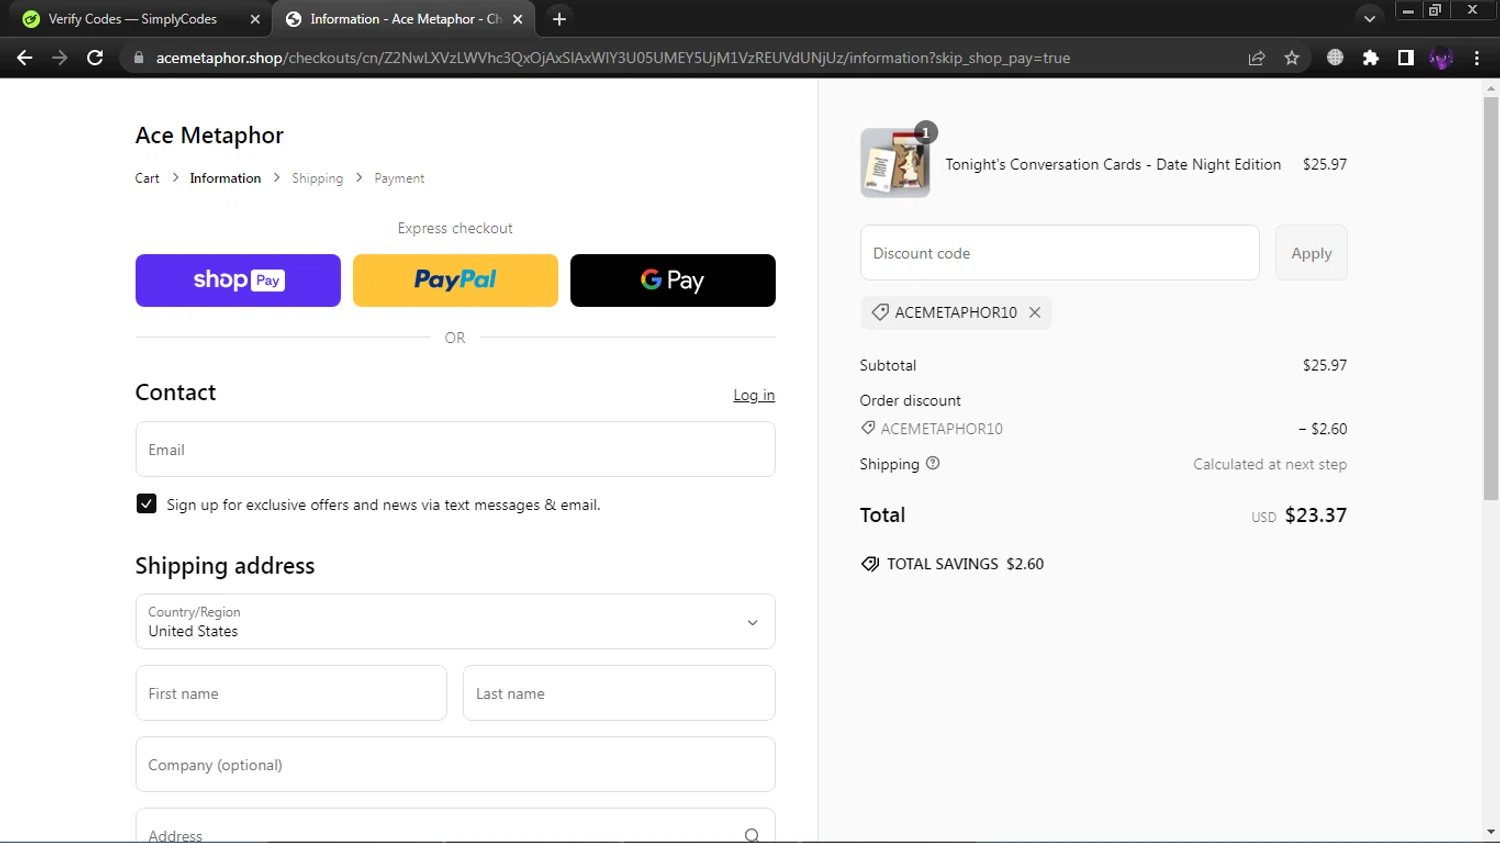
Task: Click the scrollbar down arrow
Action: (1491, 832)
